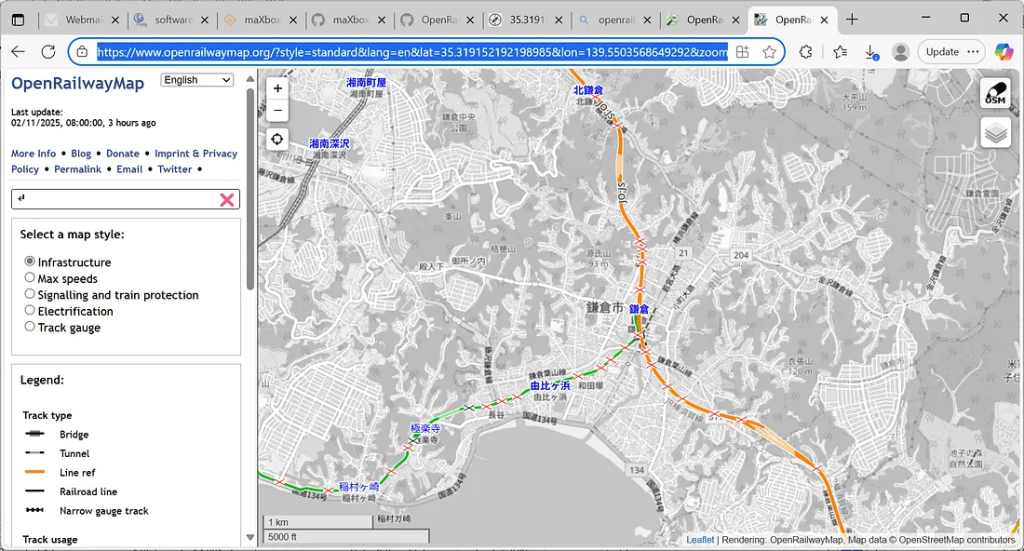Open the English language dropdown

197,80
